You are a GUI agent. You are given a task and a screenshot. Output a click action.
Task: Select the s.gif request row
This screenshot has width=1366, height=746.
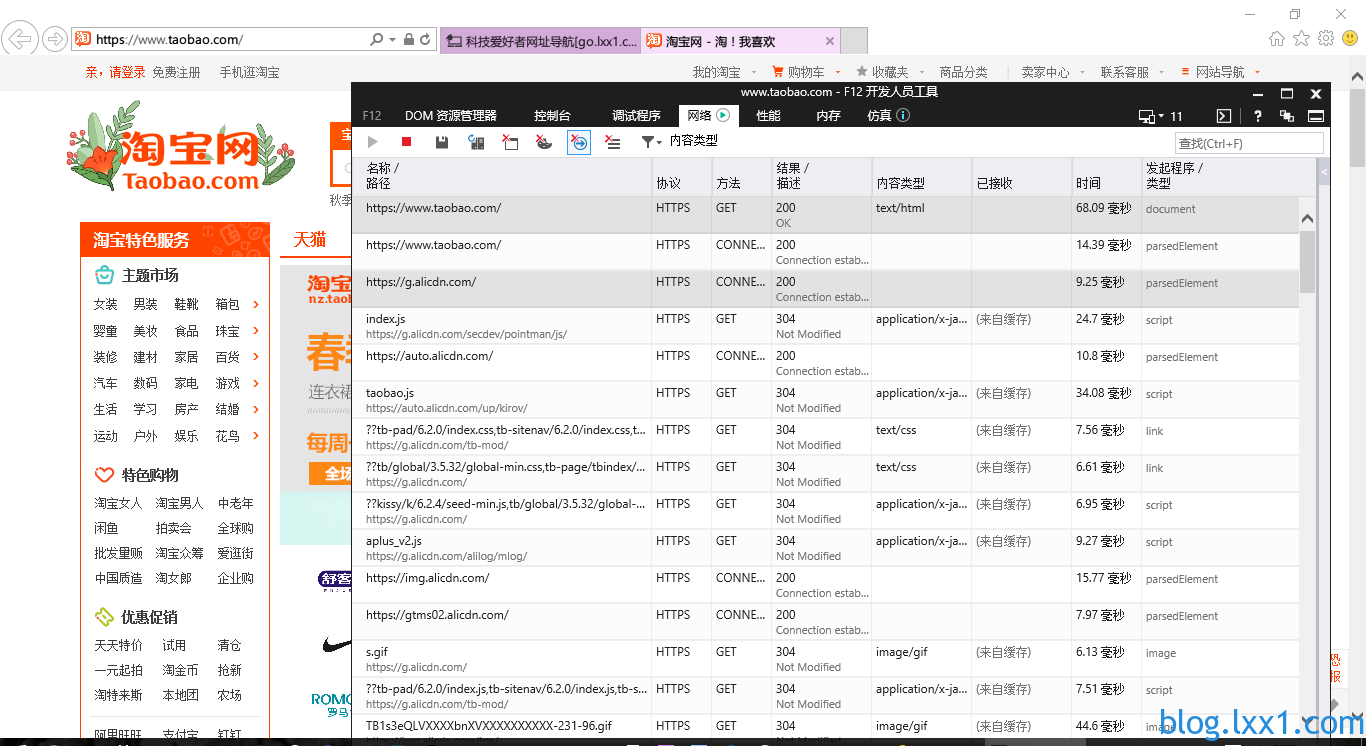point(825,659)
